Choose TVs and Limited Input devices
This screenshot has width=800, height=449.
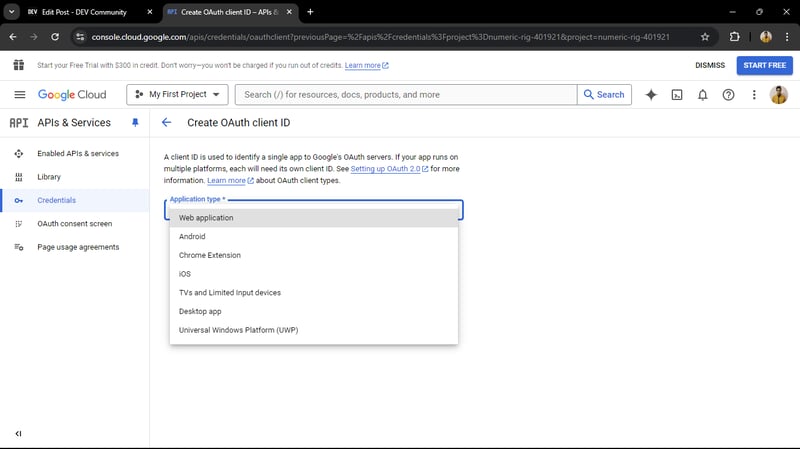coord(313,293)
